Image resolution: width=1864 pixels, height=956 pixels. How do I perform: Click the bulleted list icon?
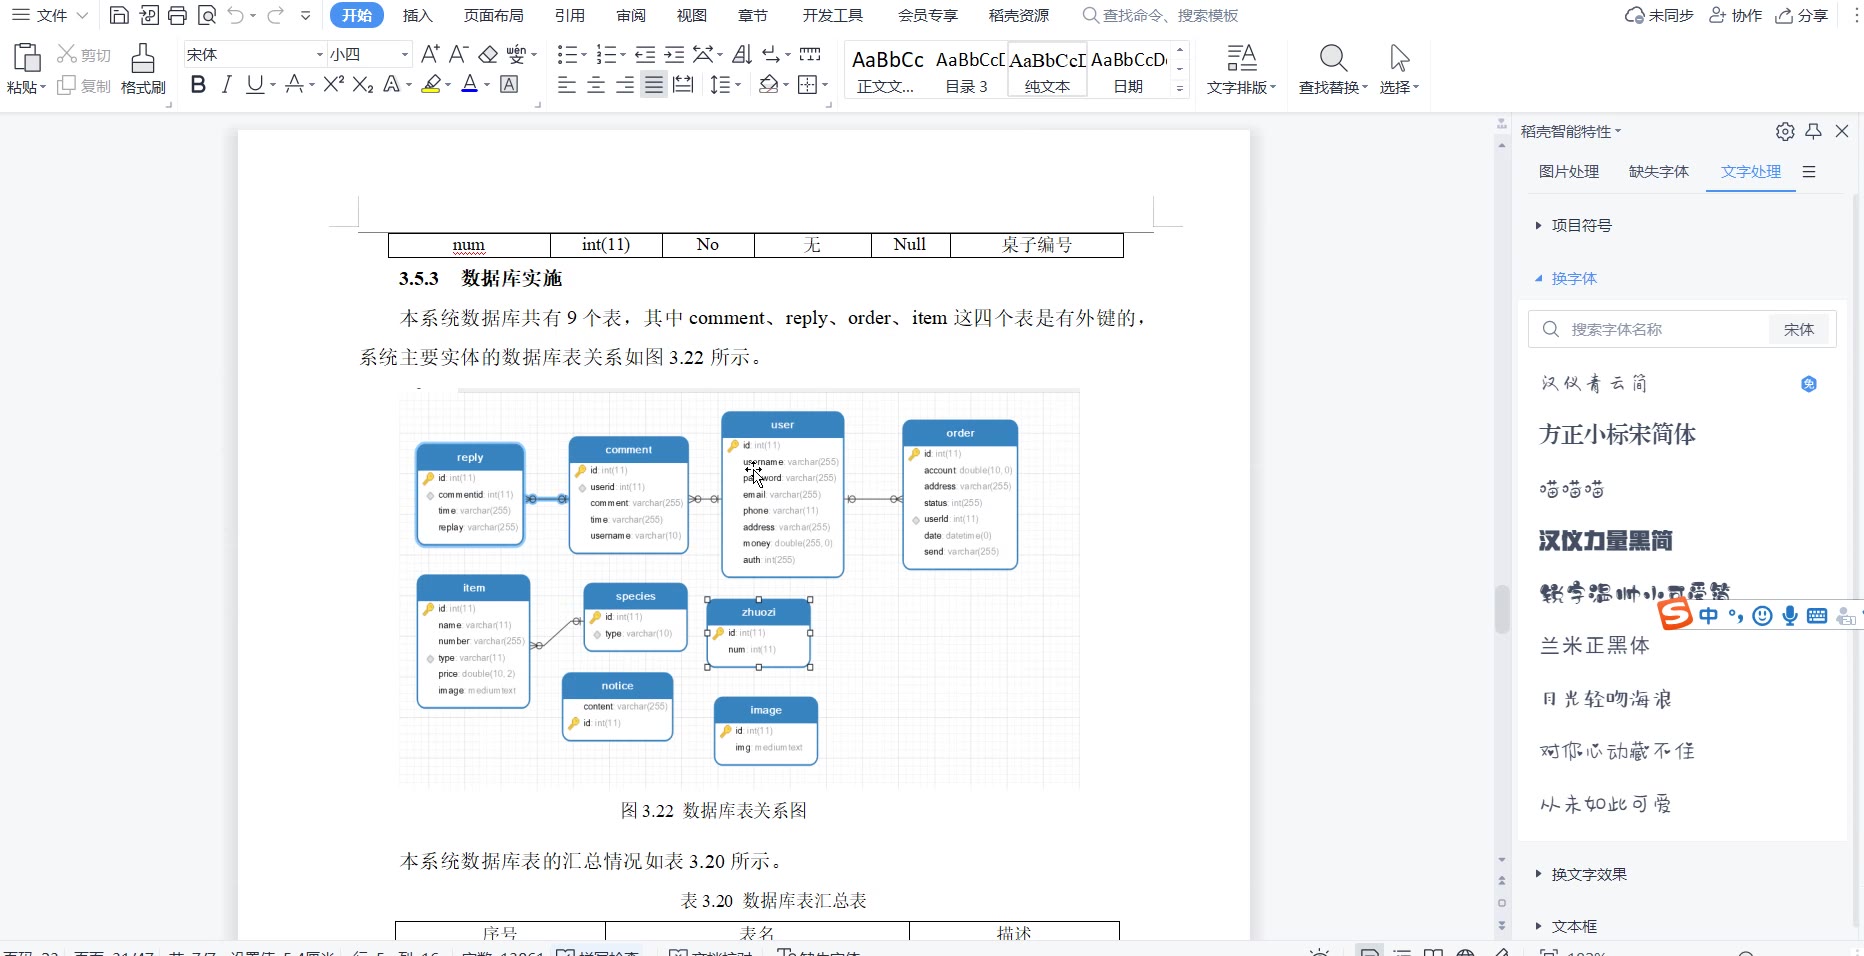point(567,54)
